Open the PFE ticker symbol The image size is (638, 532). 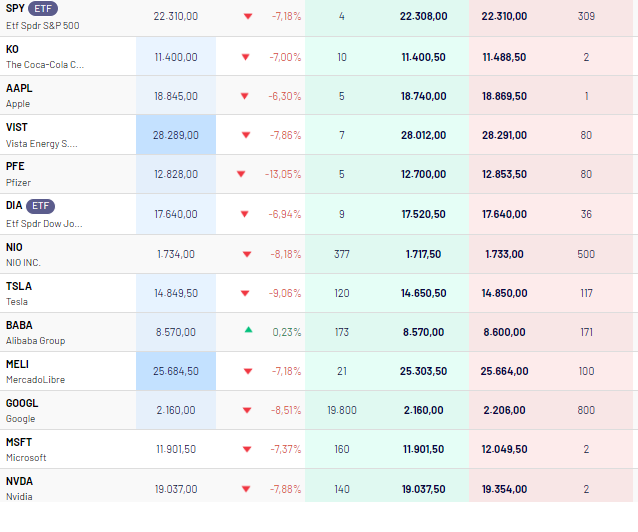15,166
